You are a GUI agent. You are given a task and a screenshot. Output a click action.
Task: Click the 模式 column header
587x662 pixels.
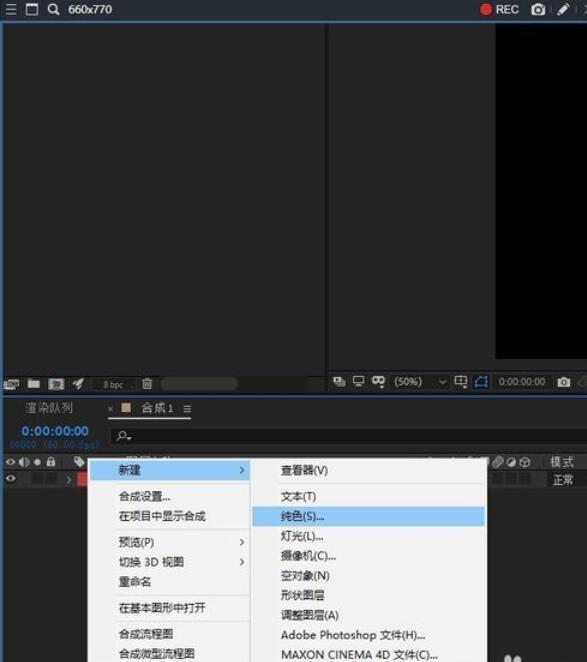[x=562, y=462]
